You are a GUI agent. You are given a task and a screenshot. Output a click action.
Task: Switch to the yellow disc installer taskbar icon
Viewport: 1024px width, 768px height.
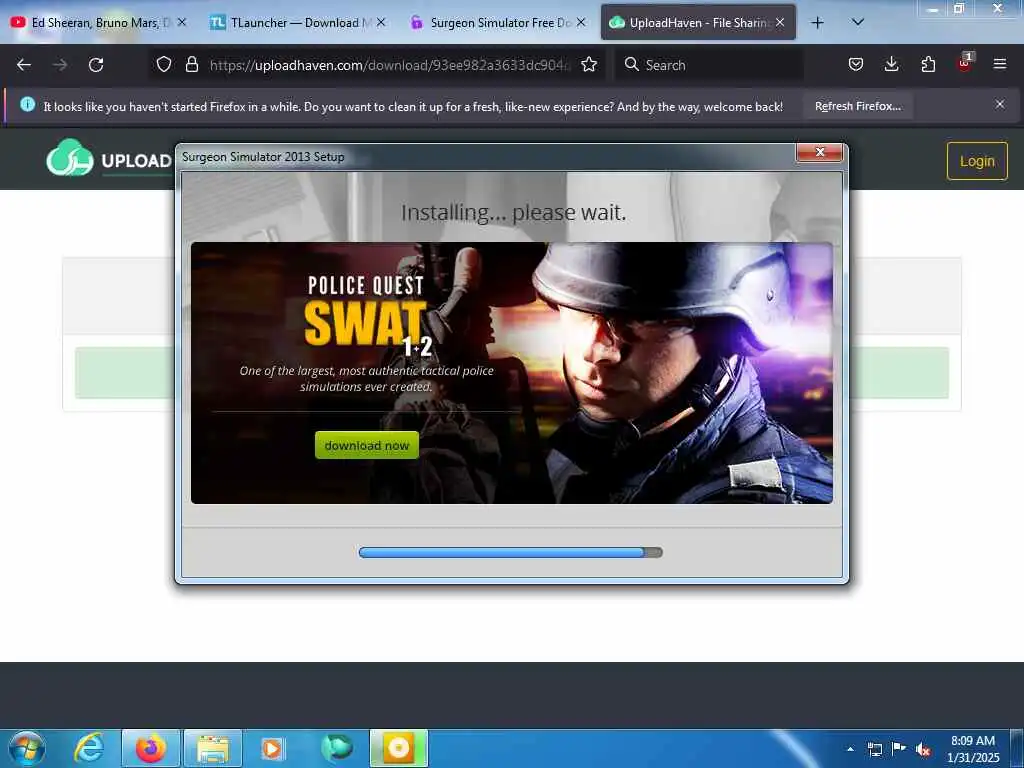click(398, 748)
